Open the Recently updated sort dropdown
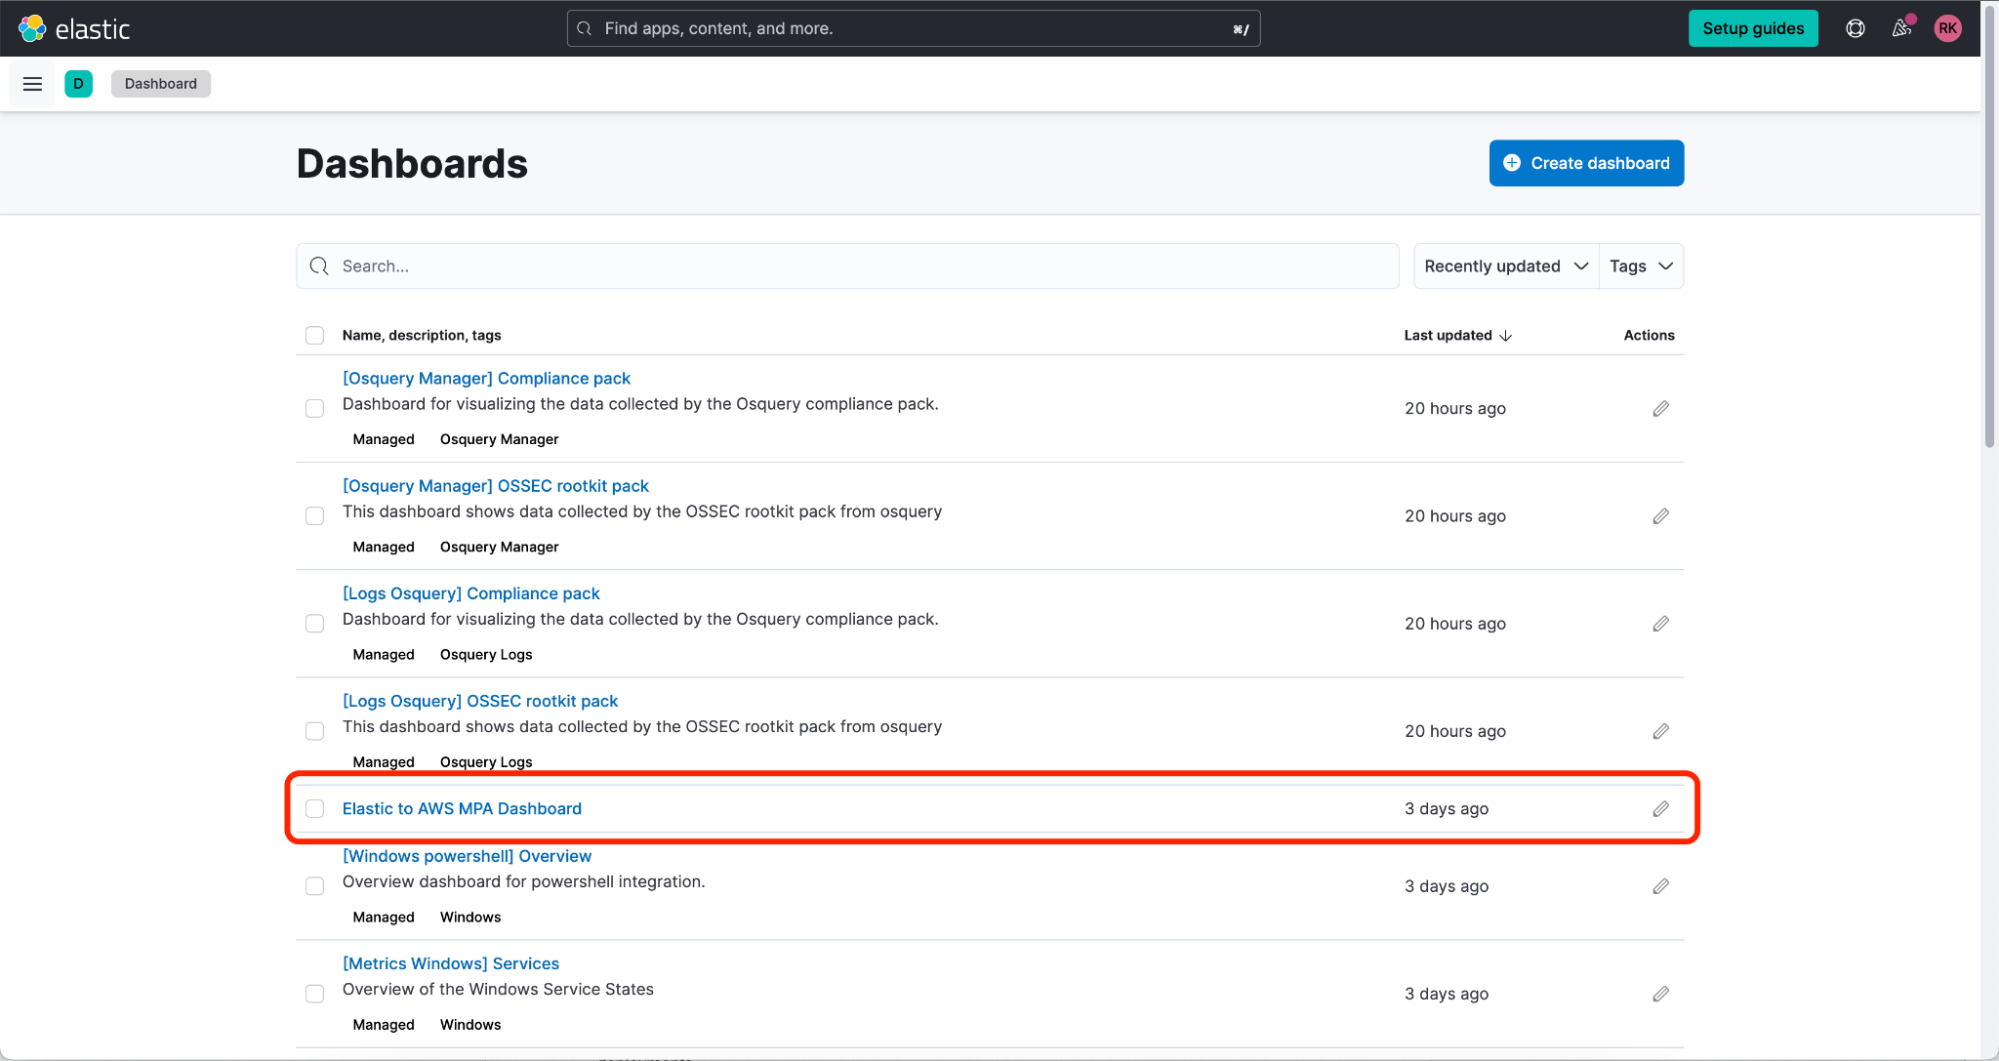This screenshot has height=1061, width=1999. tap(1506, 266)
